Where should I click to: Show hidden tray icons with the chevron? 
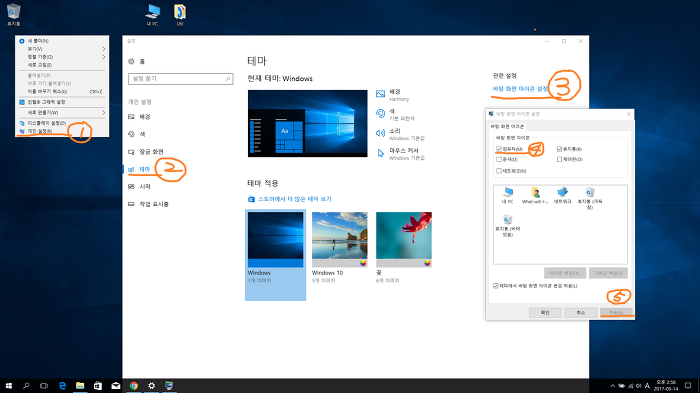(612, 386)
